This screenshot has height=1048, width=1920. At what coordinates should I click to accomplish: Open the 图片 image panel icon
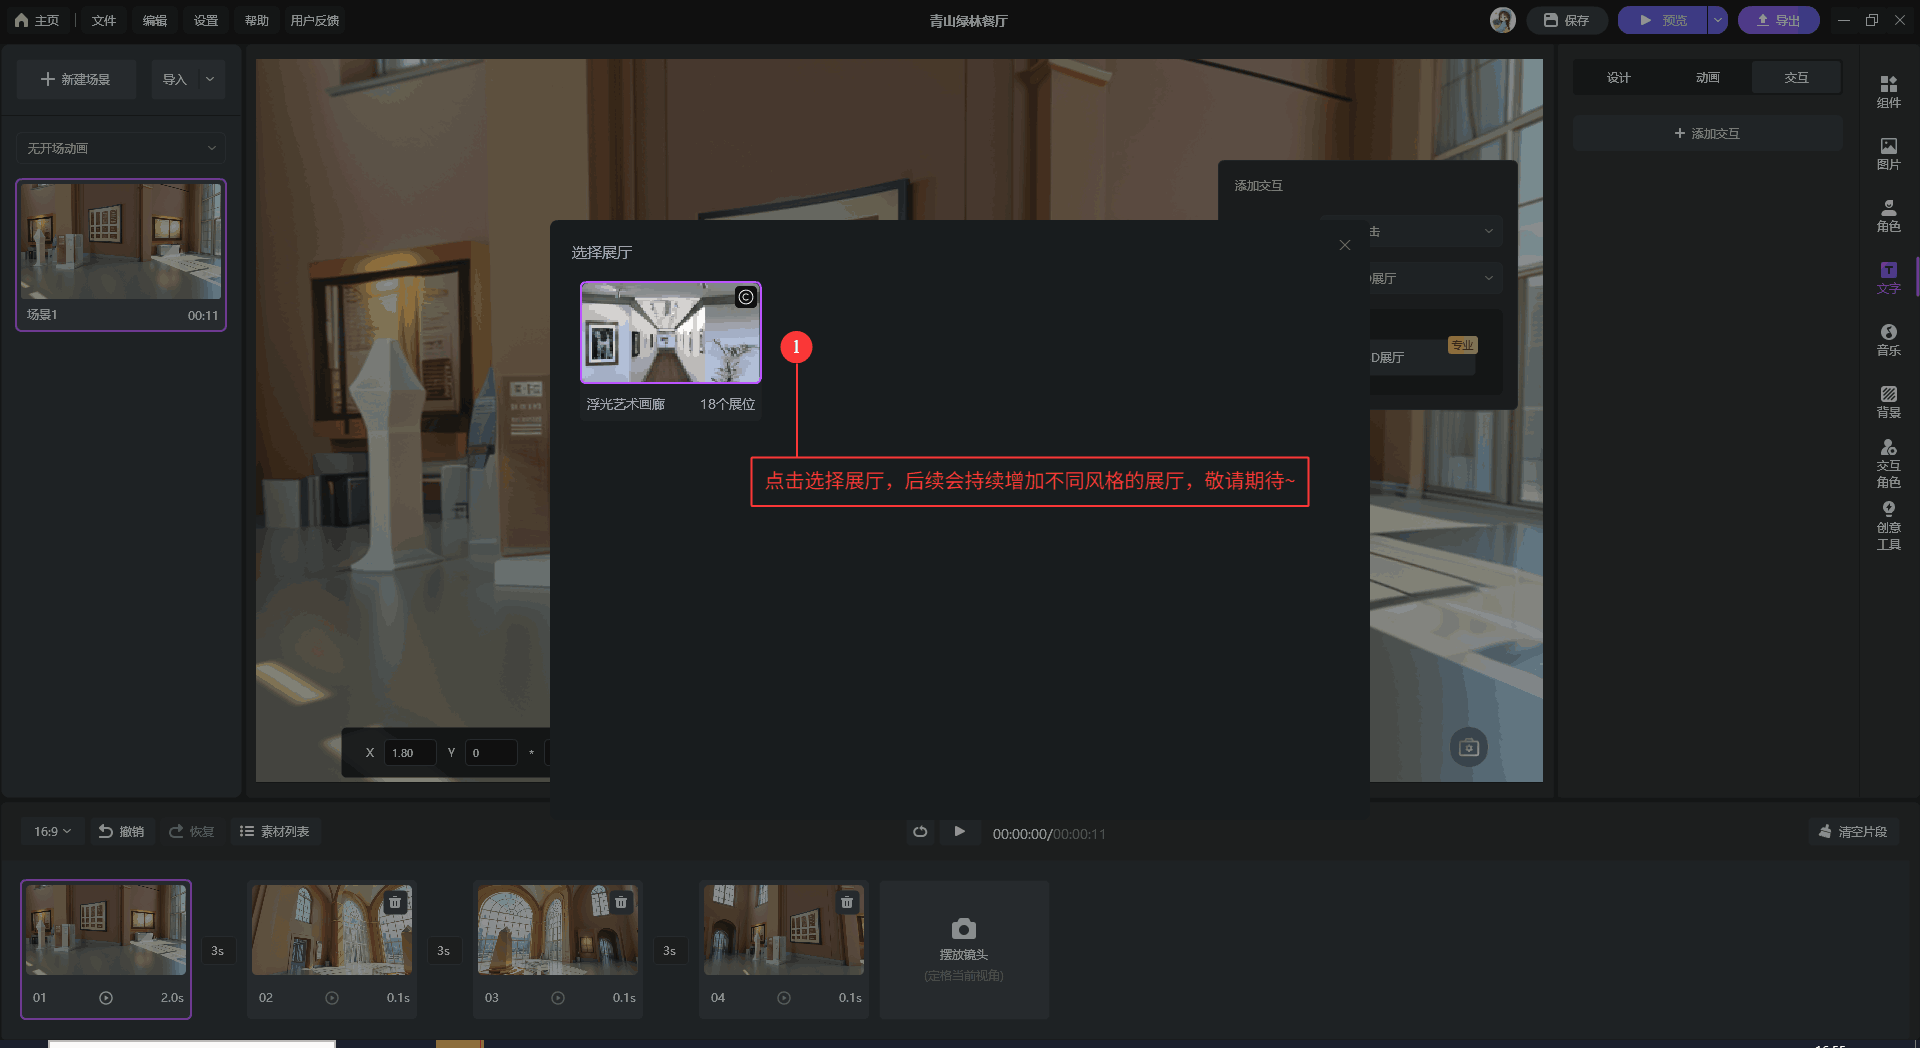tap(1888, 153)
